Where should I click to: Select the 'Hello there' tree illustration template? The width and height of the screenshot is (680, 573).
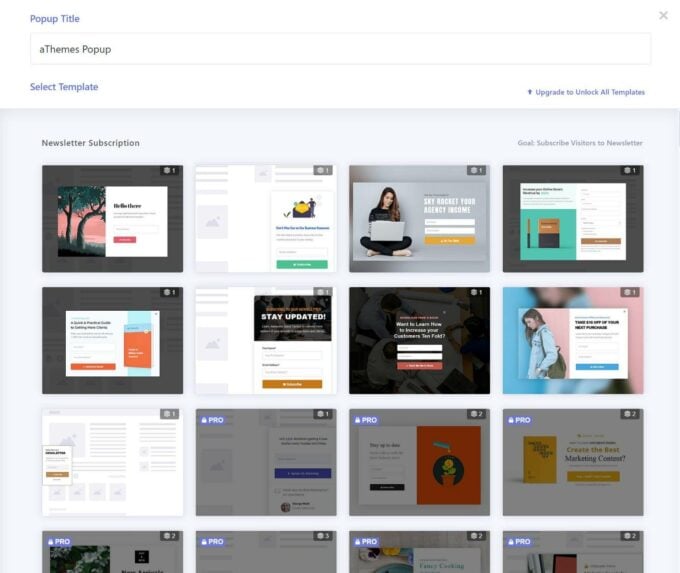tap(112, 219)
